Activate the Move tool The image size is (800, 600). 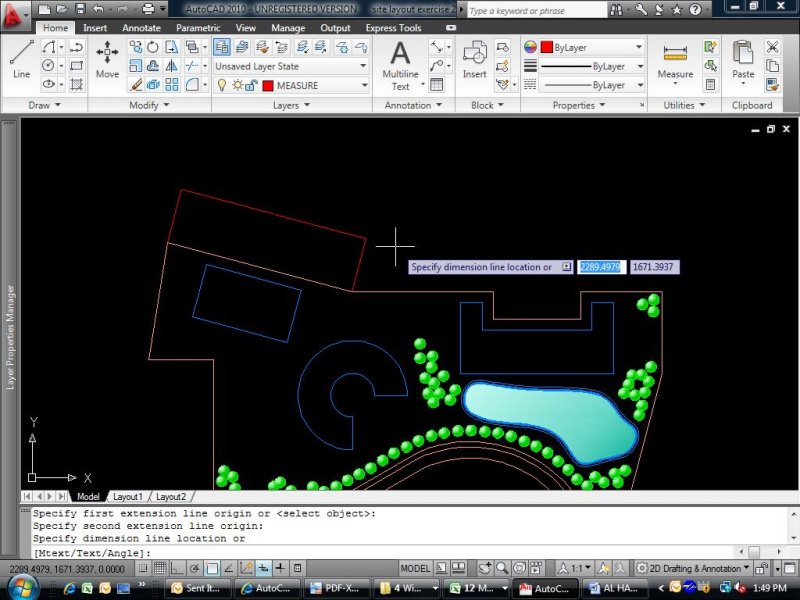(107, 58)
